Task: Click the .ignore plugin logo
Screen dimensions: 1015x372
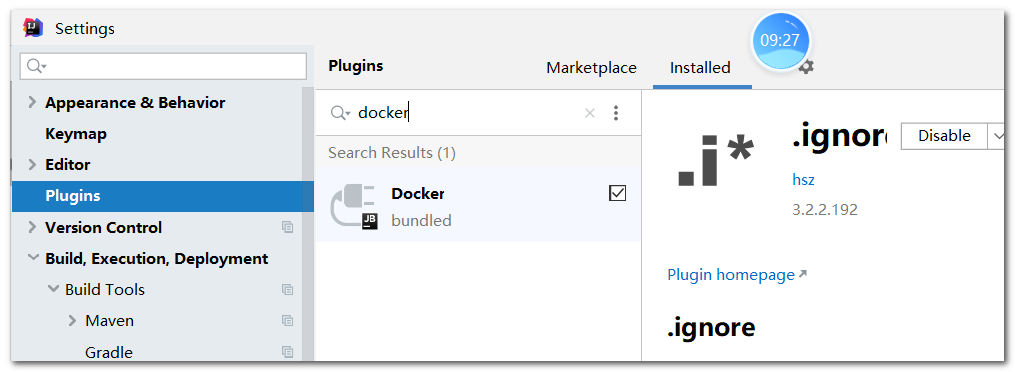Action: coord(715,160)
